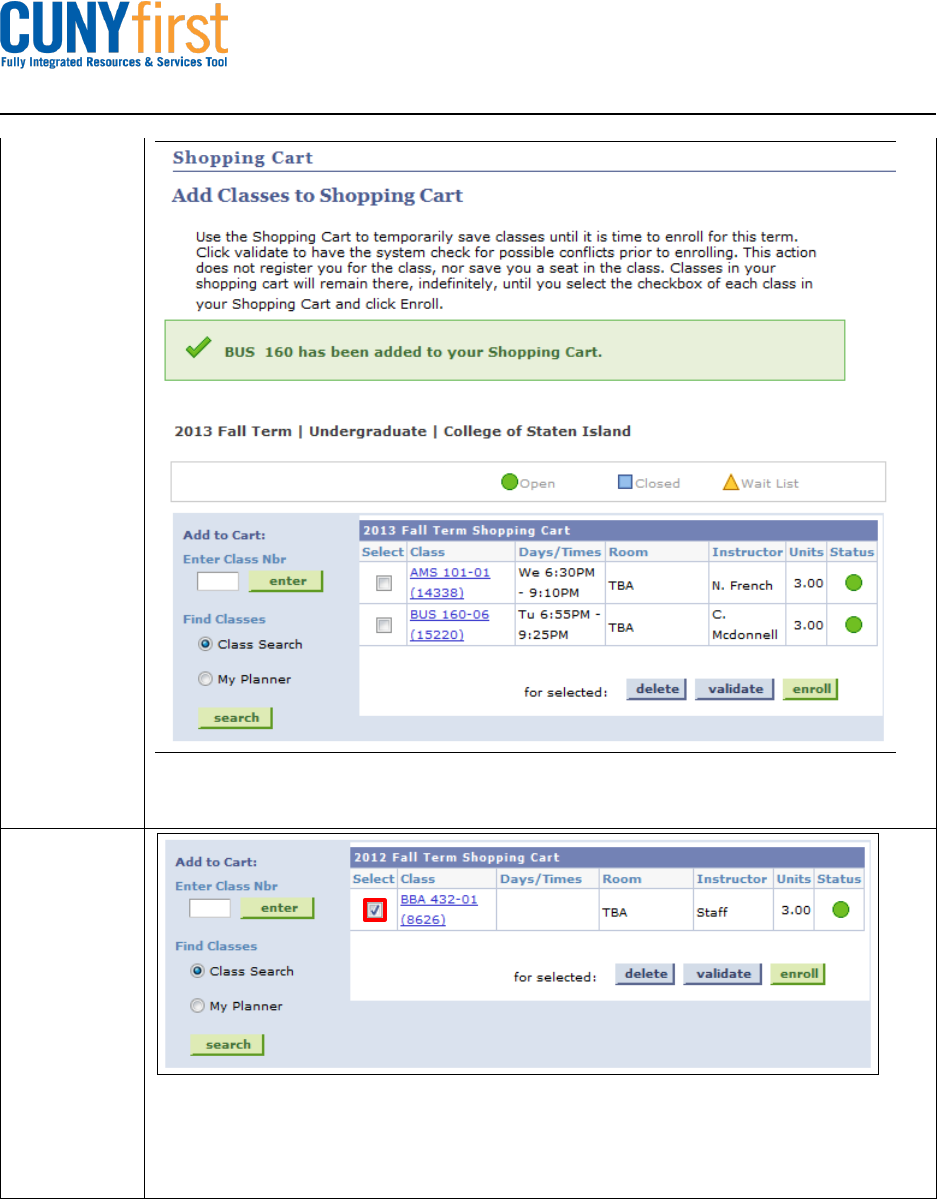The width and height of the screenshot is (937, 1199).
Task: Click 'Add Classes to Shopping Cart' heading
Action: [x=317, y=195]
